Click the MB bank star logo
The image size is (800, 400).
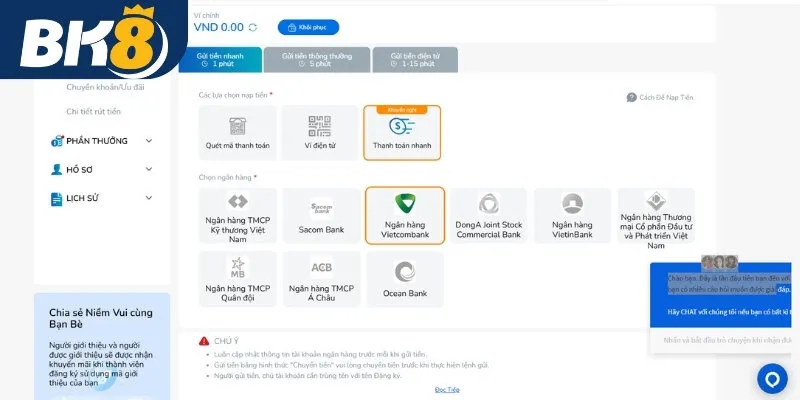[238, 267]
